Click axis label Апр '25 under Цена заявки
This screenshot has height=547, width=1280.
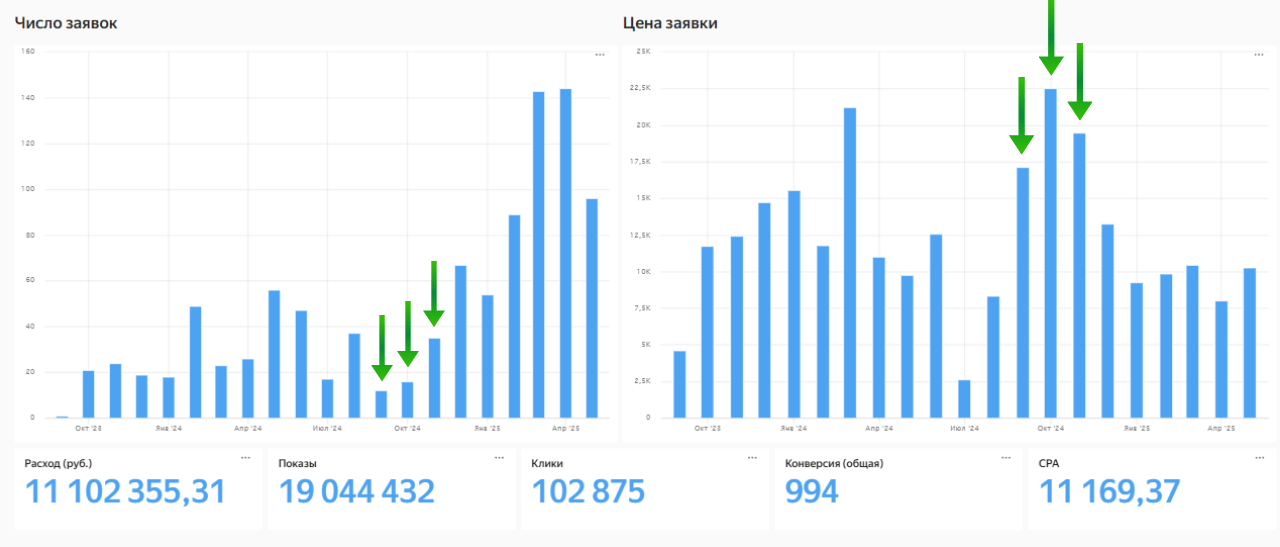1222,428
